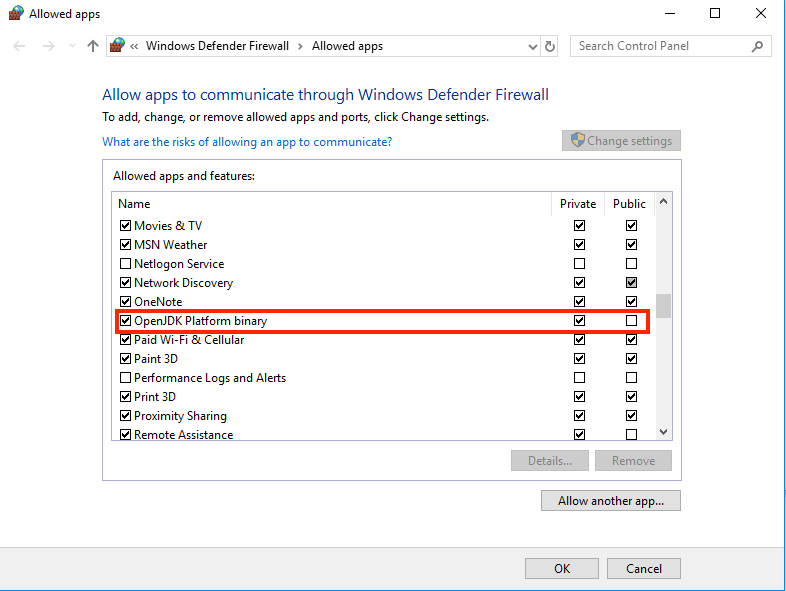Click the Forward navigation arrow
The height and width of the screenshot is (591, 786).
click(x=49, y=46)
